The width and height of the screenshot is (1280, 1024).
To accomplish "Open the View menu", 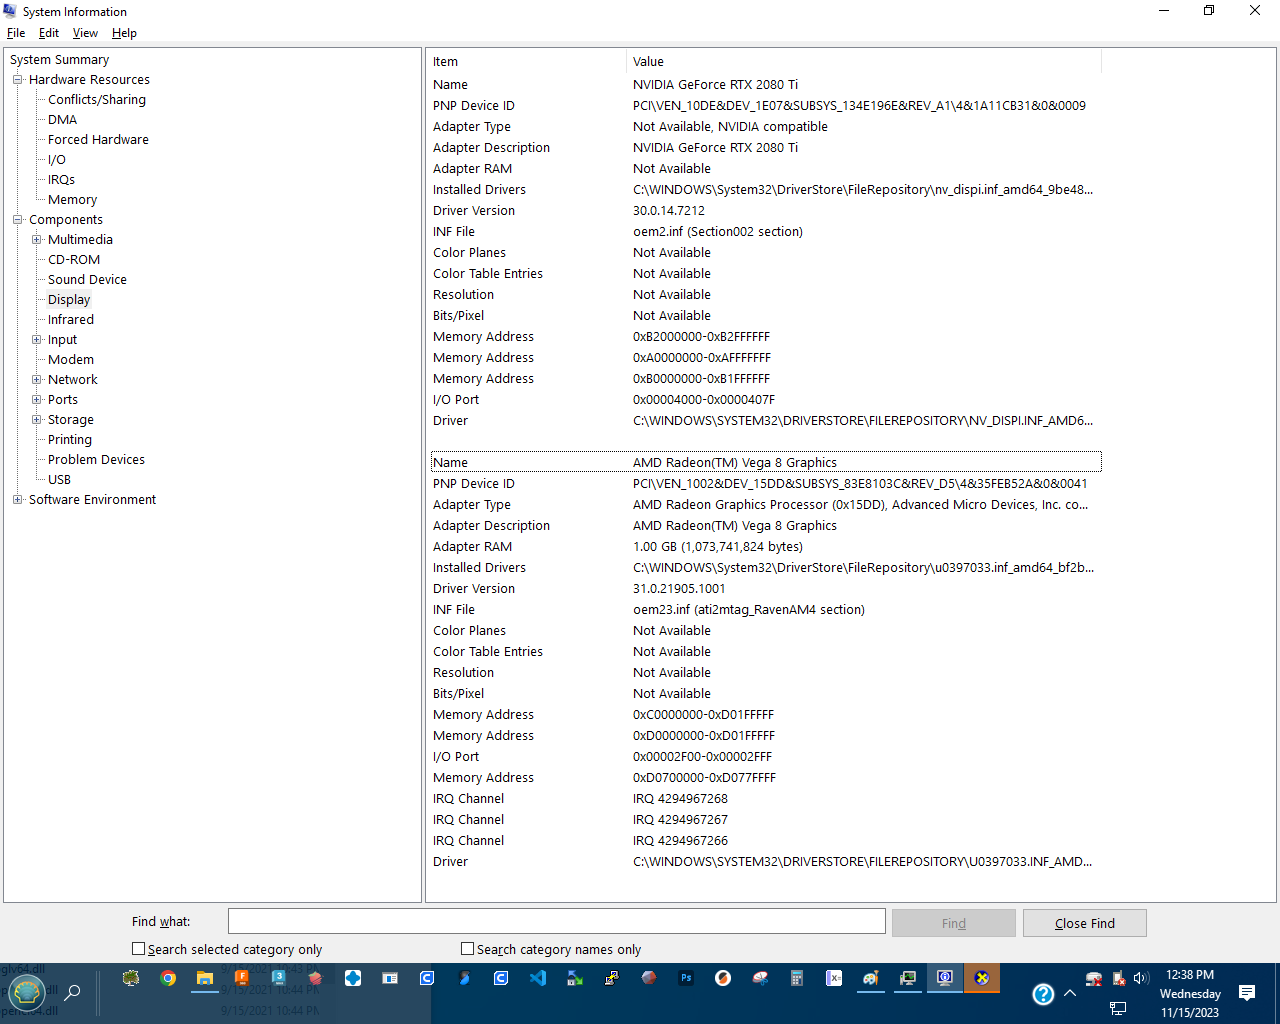I will point(85,33).
